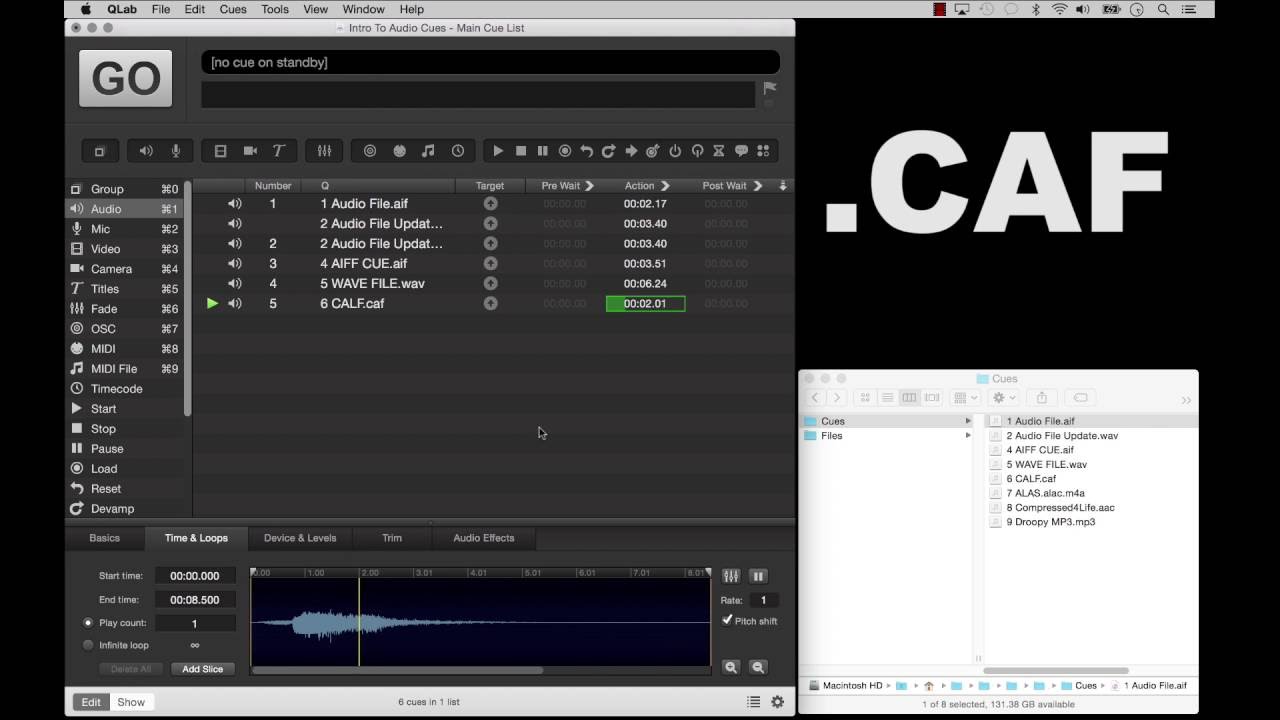The height and width of the screenshot is (720, 1280).
Task: Click the Rate value field
Action: tap(763, 600)
